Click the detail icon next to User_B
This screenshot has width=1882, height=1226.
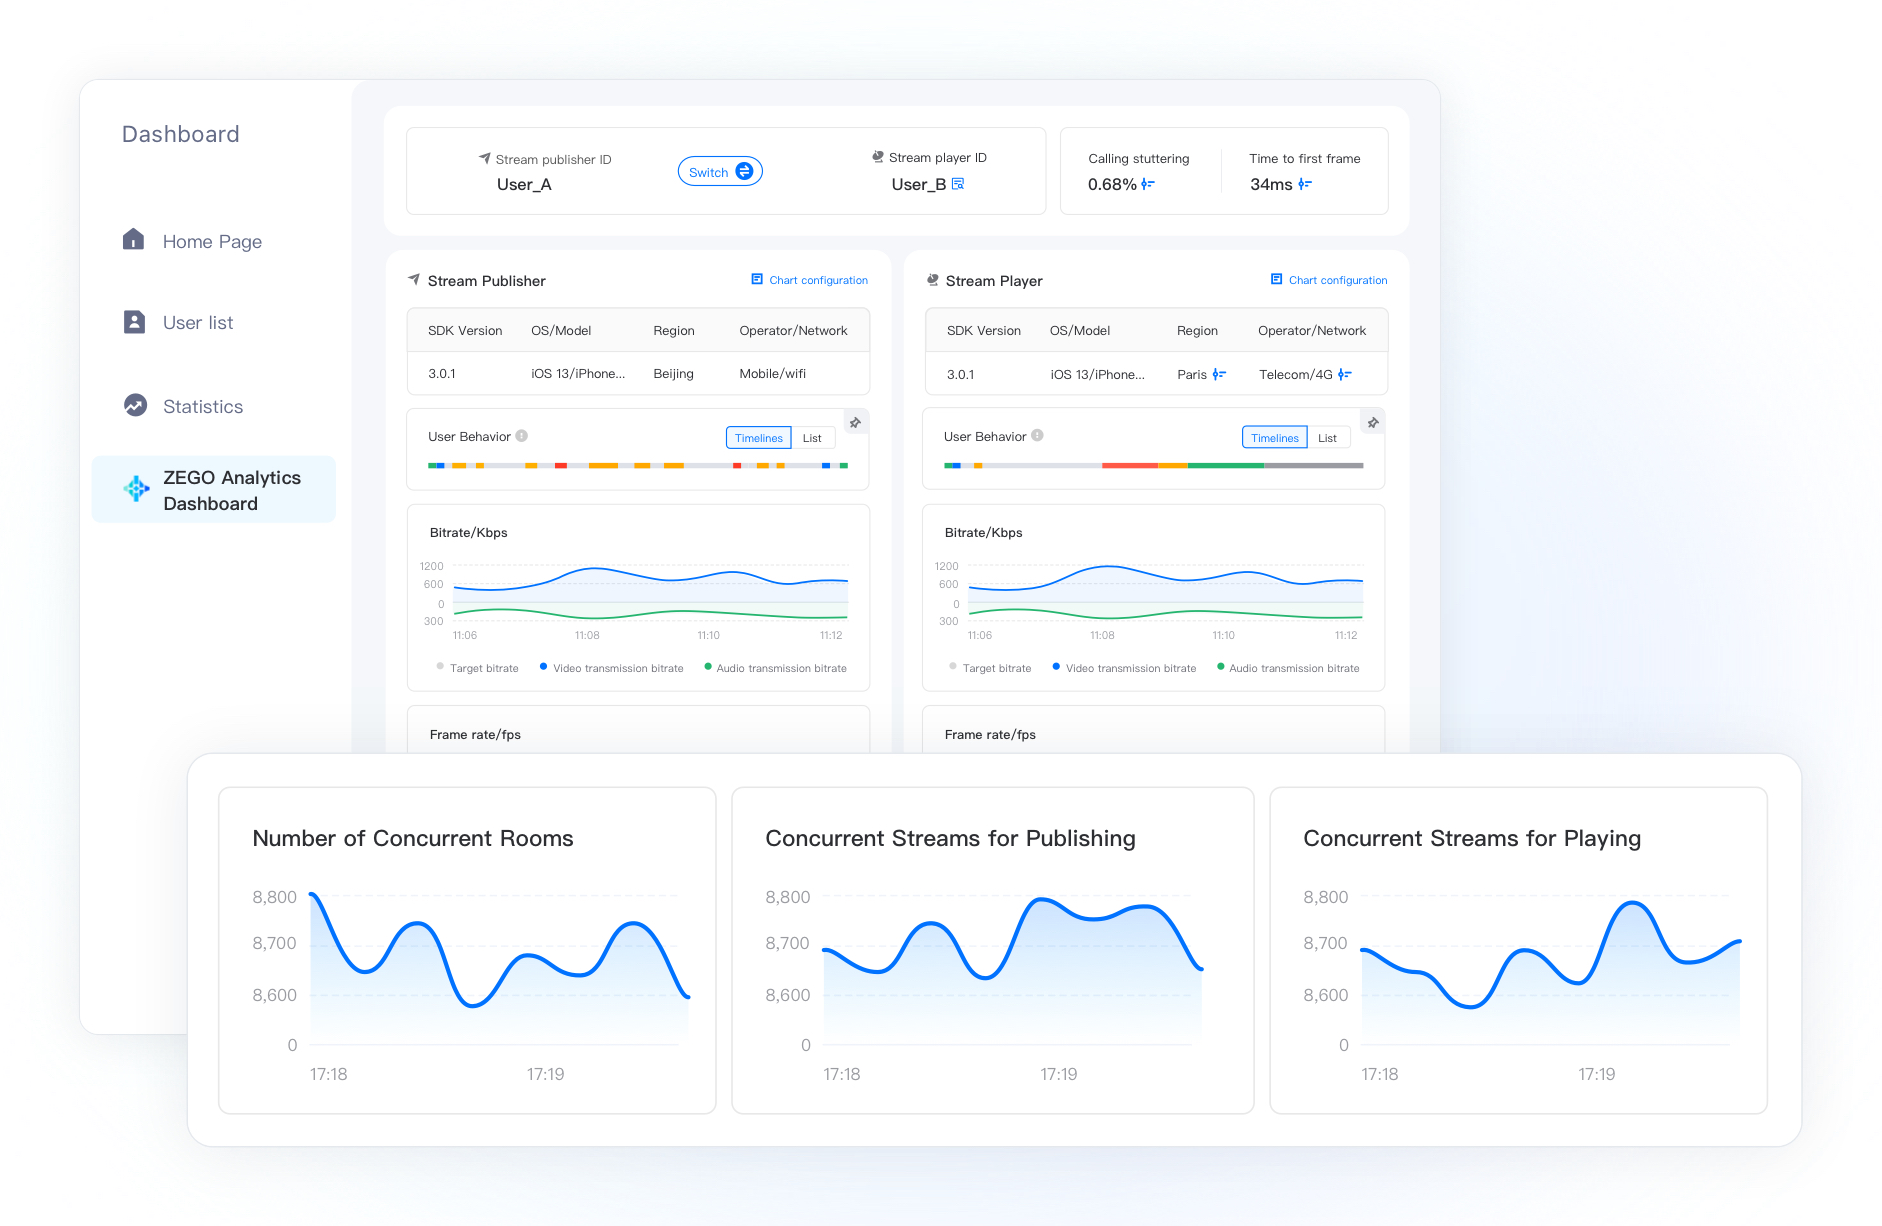(x=958, y=184)
